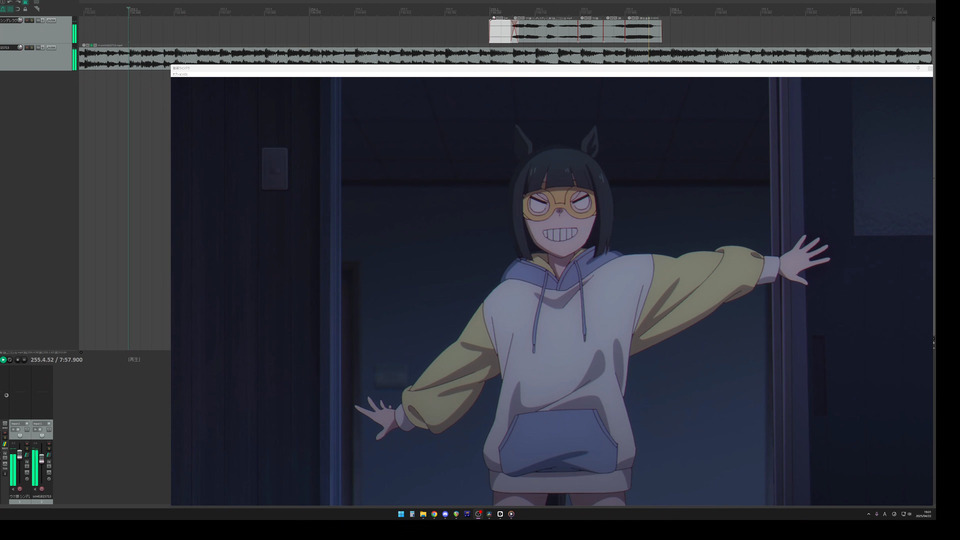The height and width of the screenshot is (540, 960).
Task: Click the pan knob on first mixer strip
Action: tap(20, 435)
